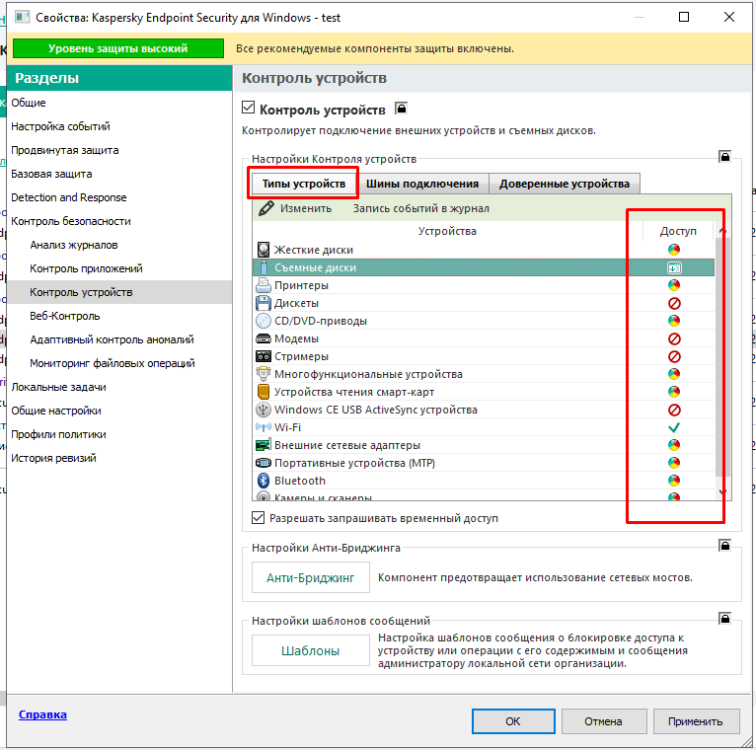Click the OK button
The width and height of the screenshot is (756, 750).
[513, 722]
